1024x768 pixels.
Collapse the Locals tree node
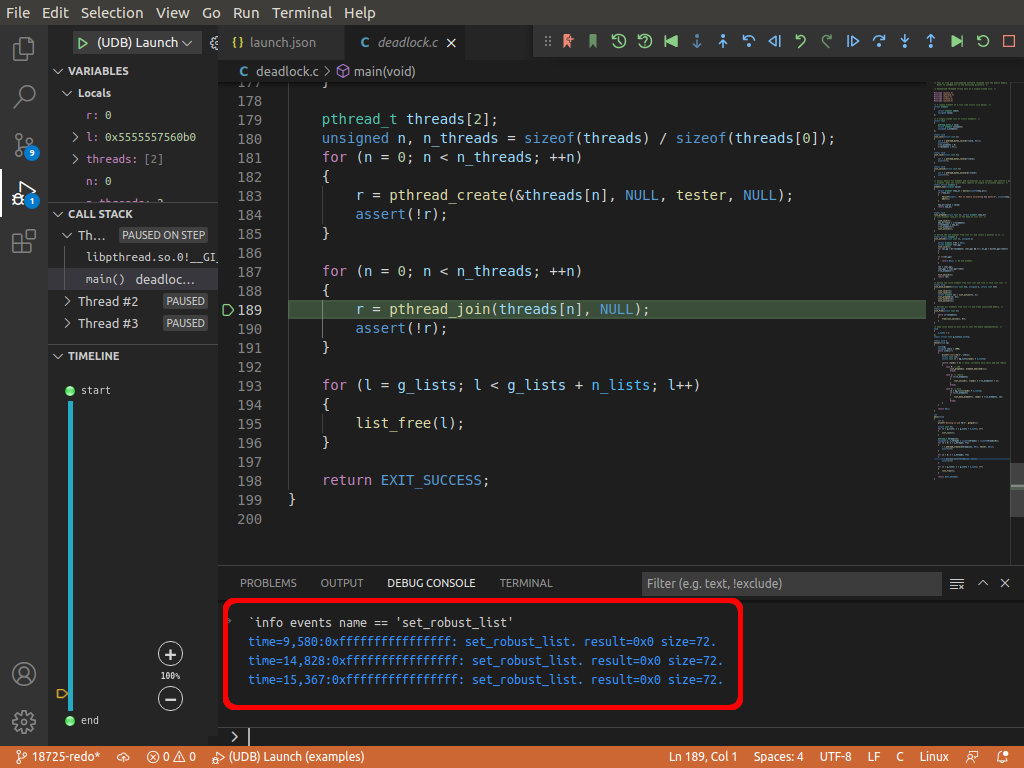point(67,93)
